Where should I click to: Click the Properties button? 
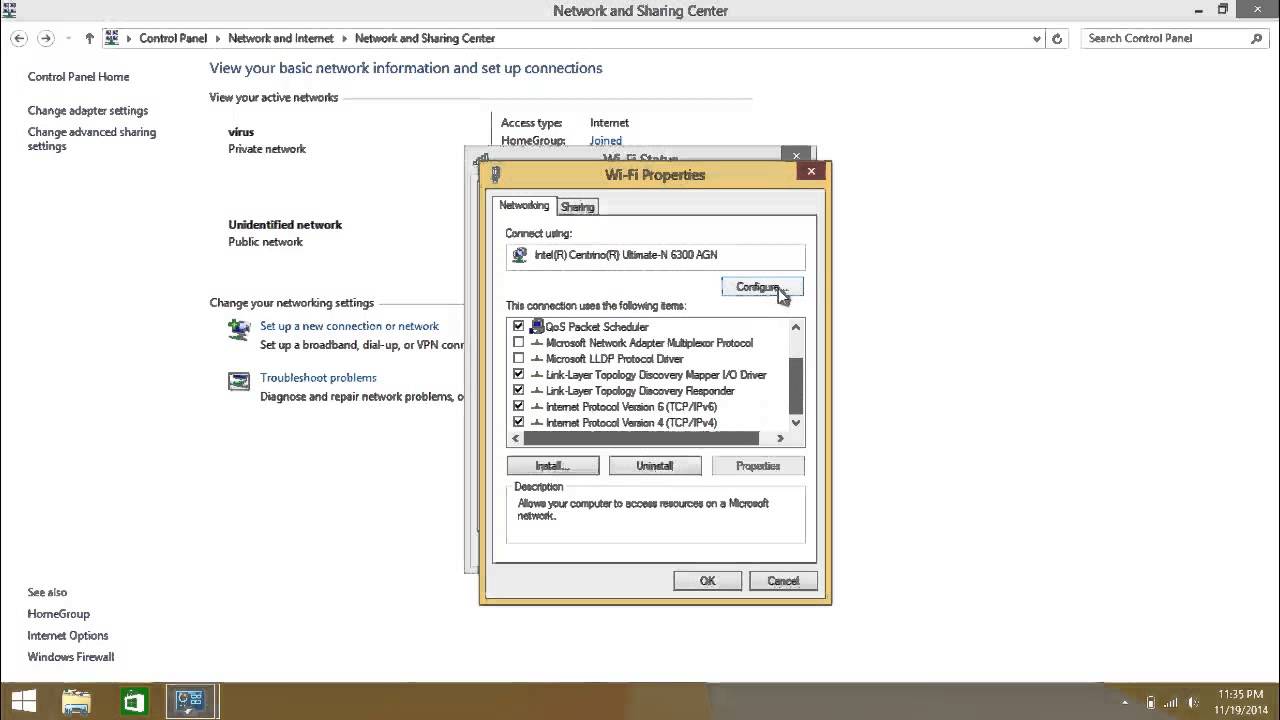758,466
